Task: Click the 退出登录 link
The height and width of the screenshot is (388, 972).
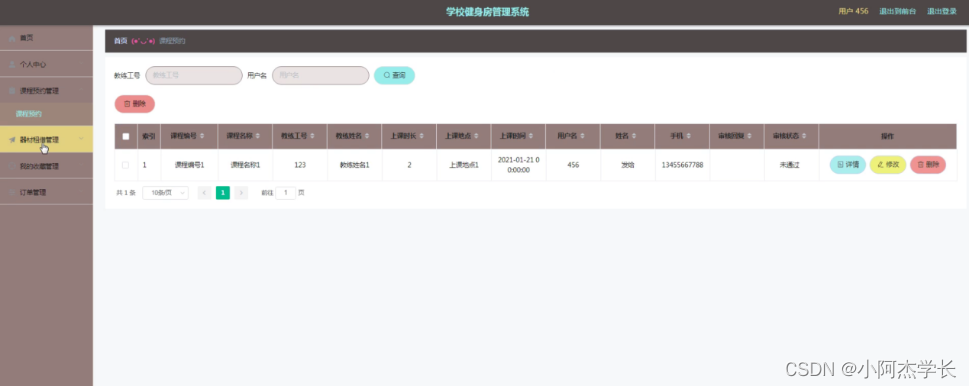Action: (942, 11)
